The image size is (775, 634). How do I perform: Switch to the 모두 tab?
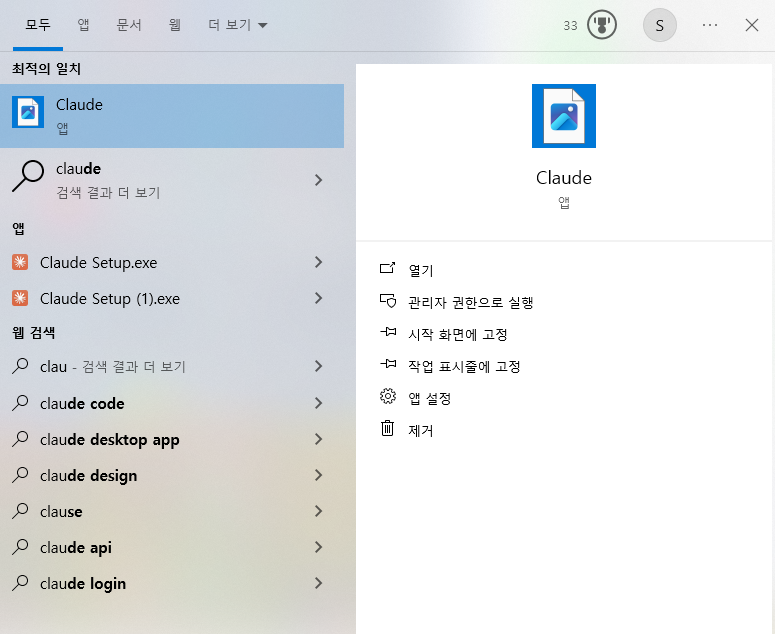38,25
